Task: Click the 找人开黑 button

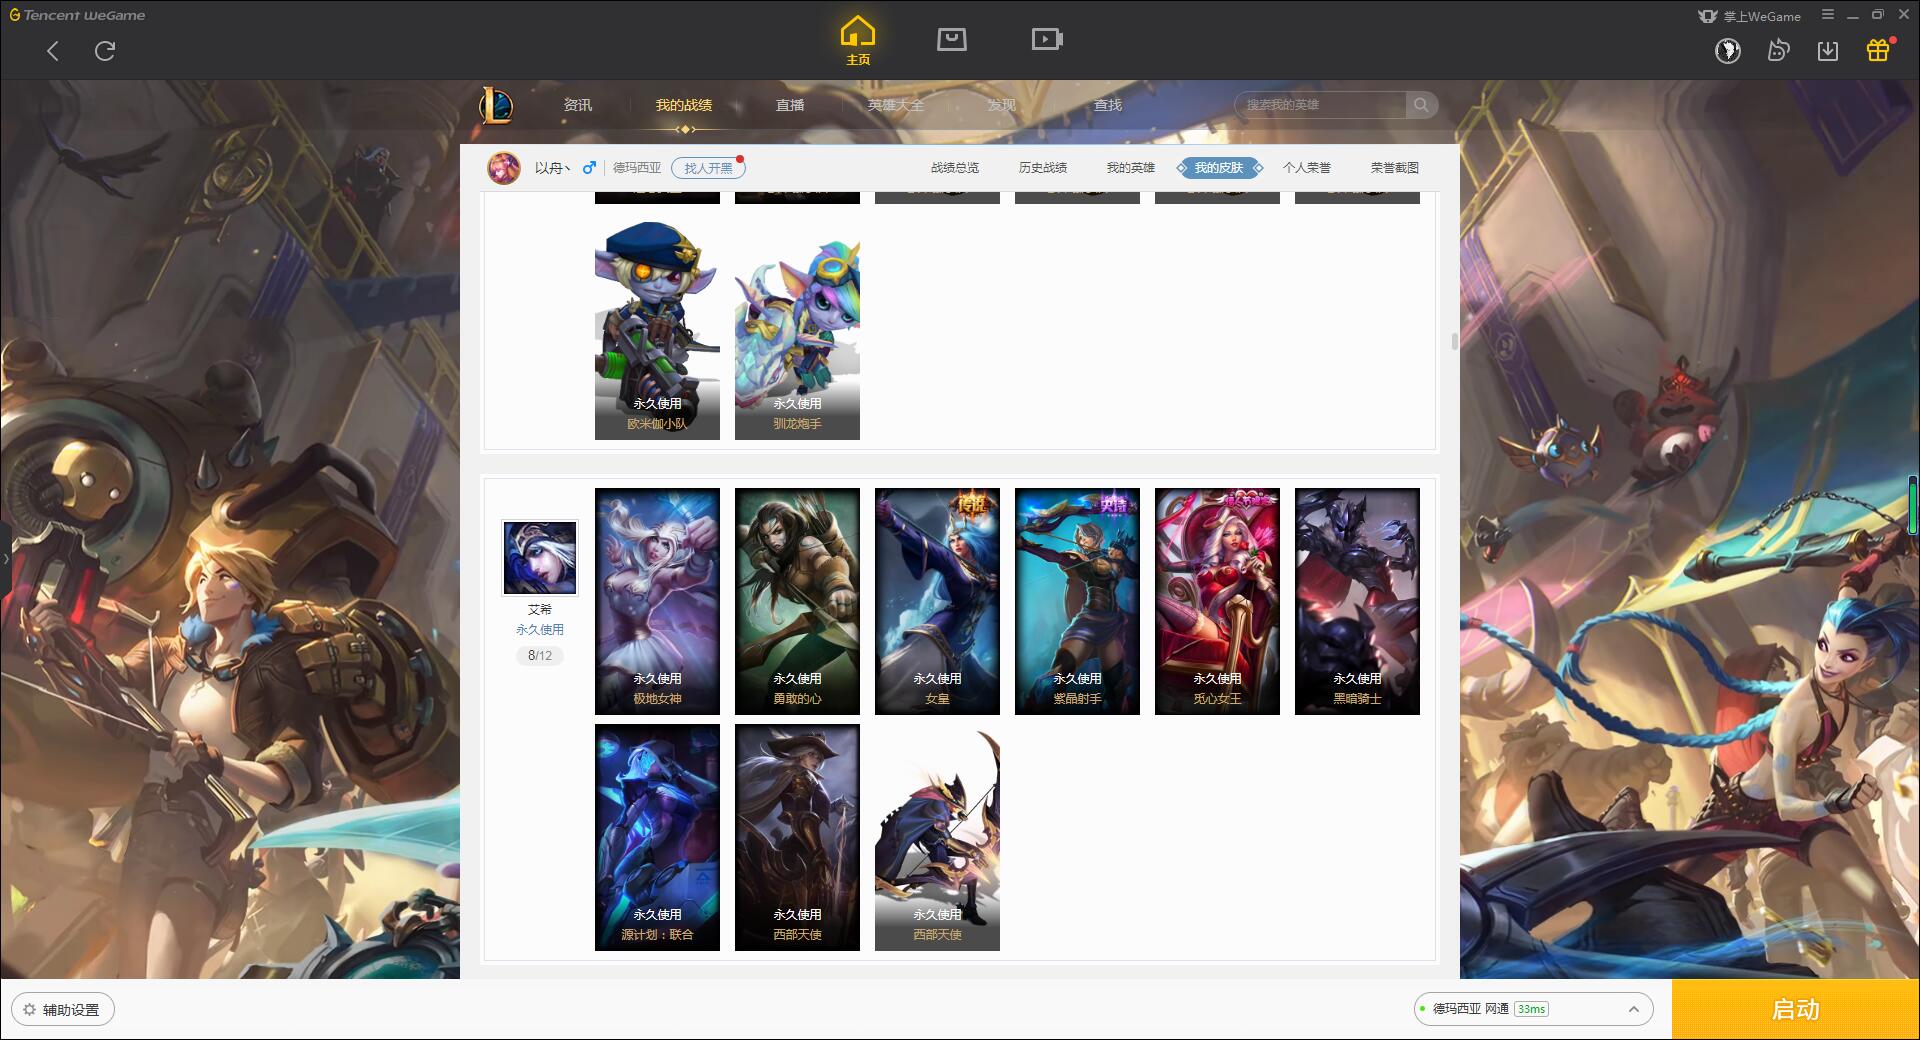Action: (708, 168)
